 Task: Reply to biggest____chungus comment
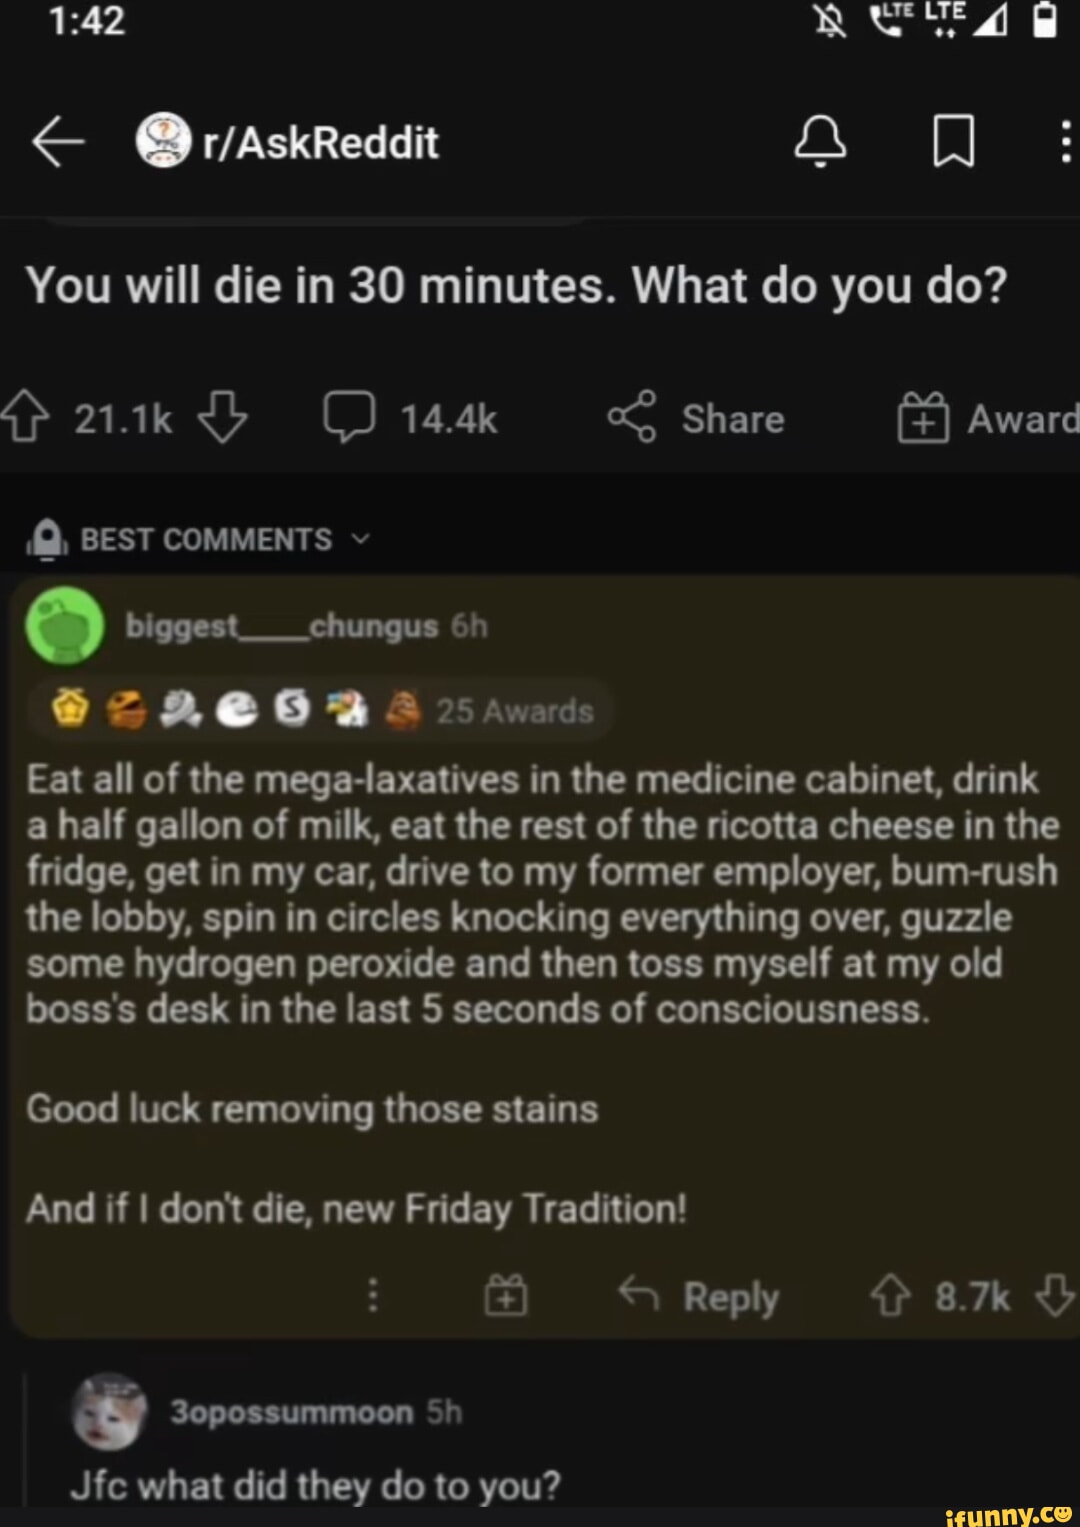[x=700, y=1297]
